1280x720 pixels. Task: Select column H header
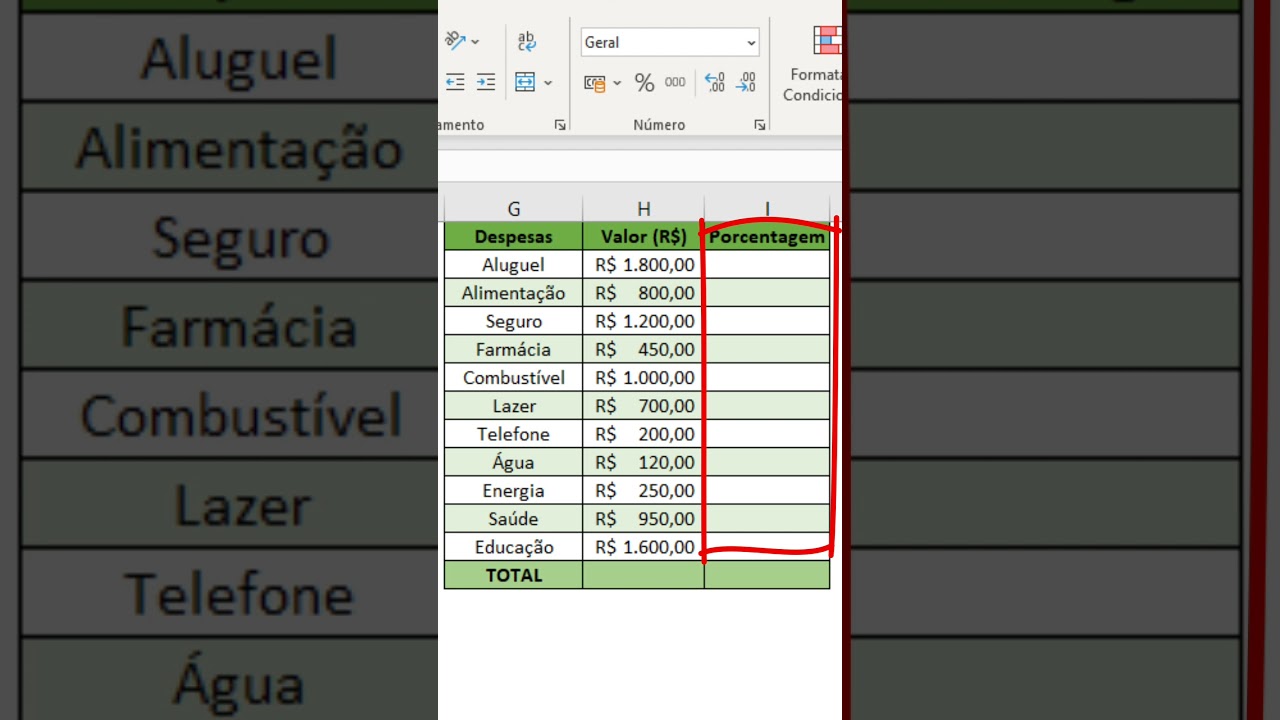[643, 209]
